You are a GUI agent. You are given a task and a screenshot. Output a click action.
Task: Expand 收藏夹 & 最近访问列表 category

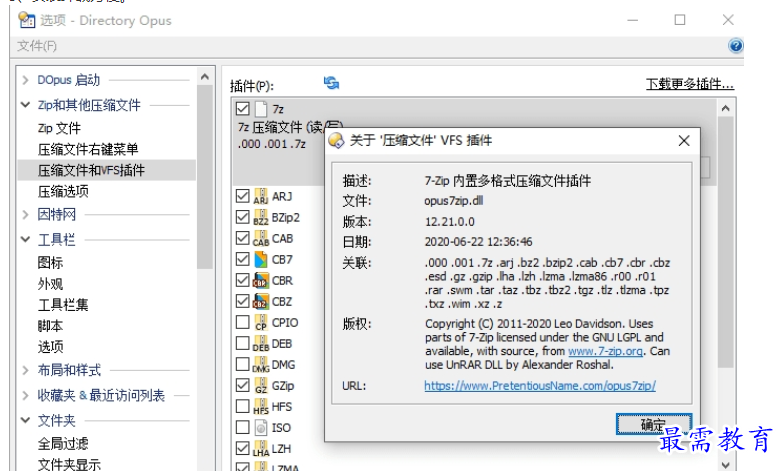click(x=25, y=396)
